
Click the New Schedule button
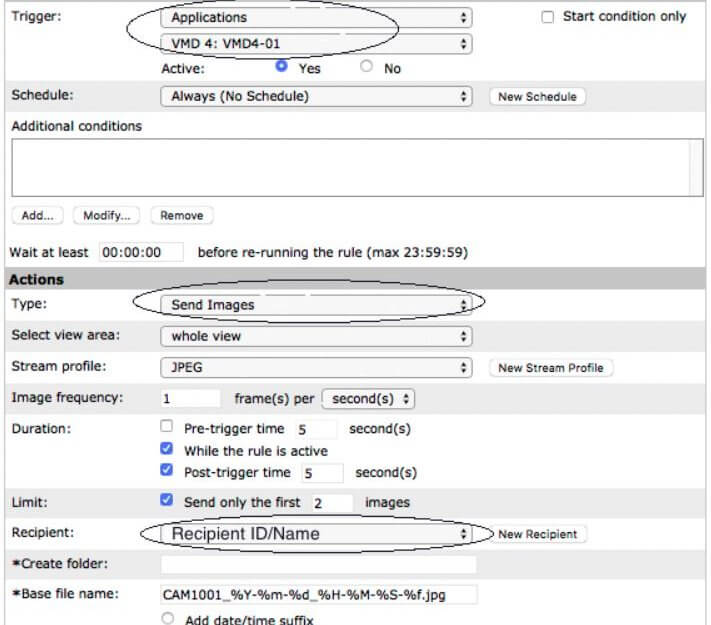pos(537,97)
